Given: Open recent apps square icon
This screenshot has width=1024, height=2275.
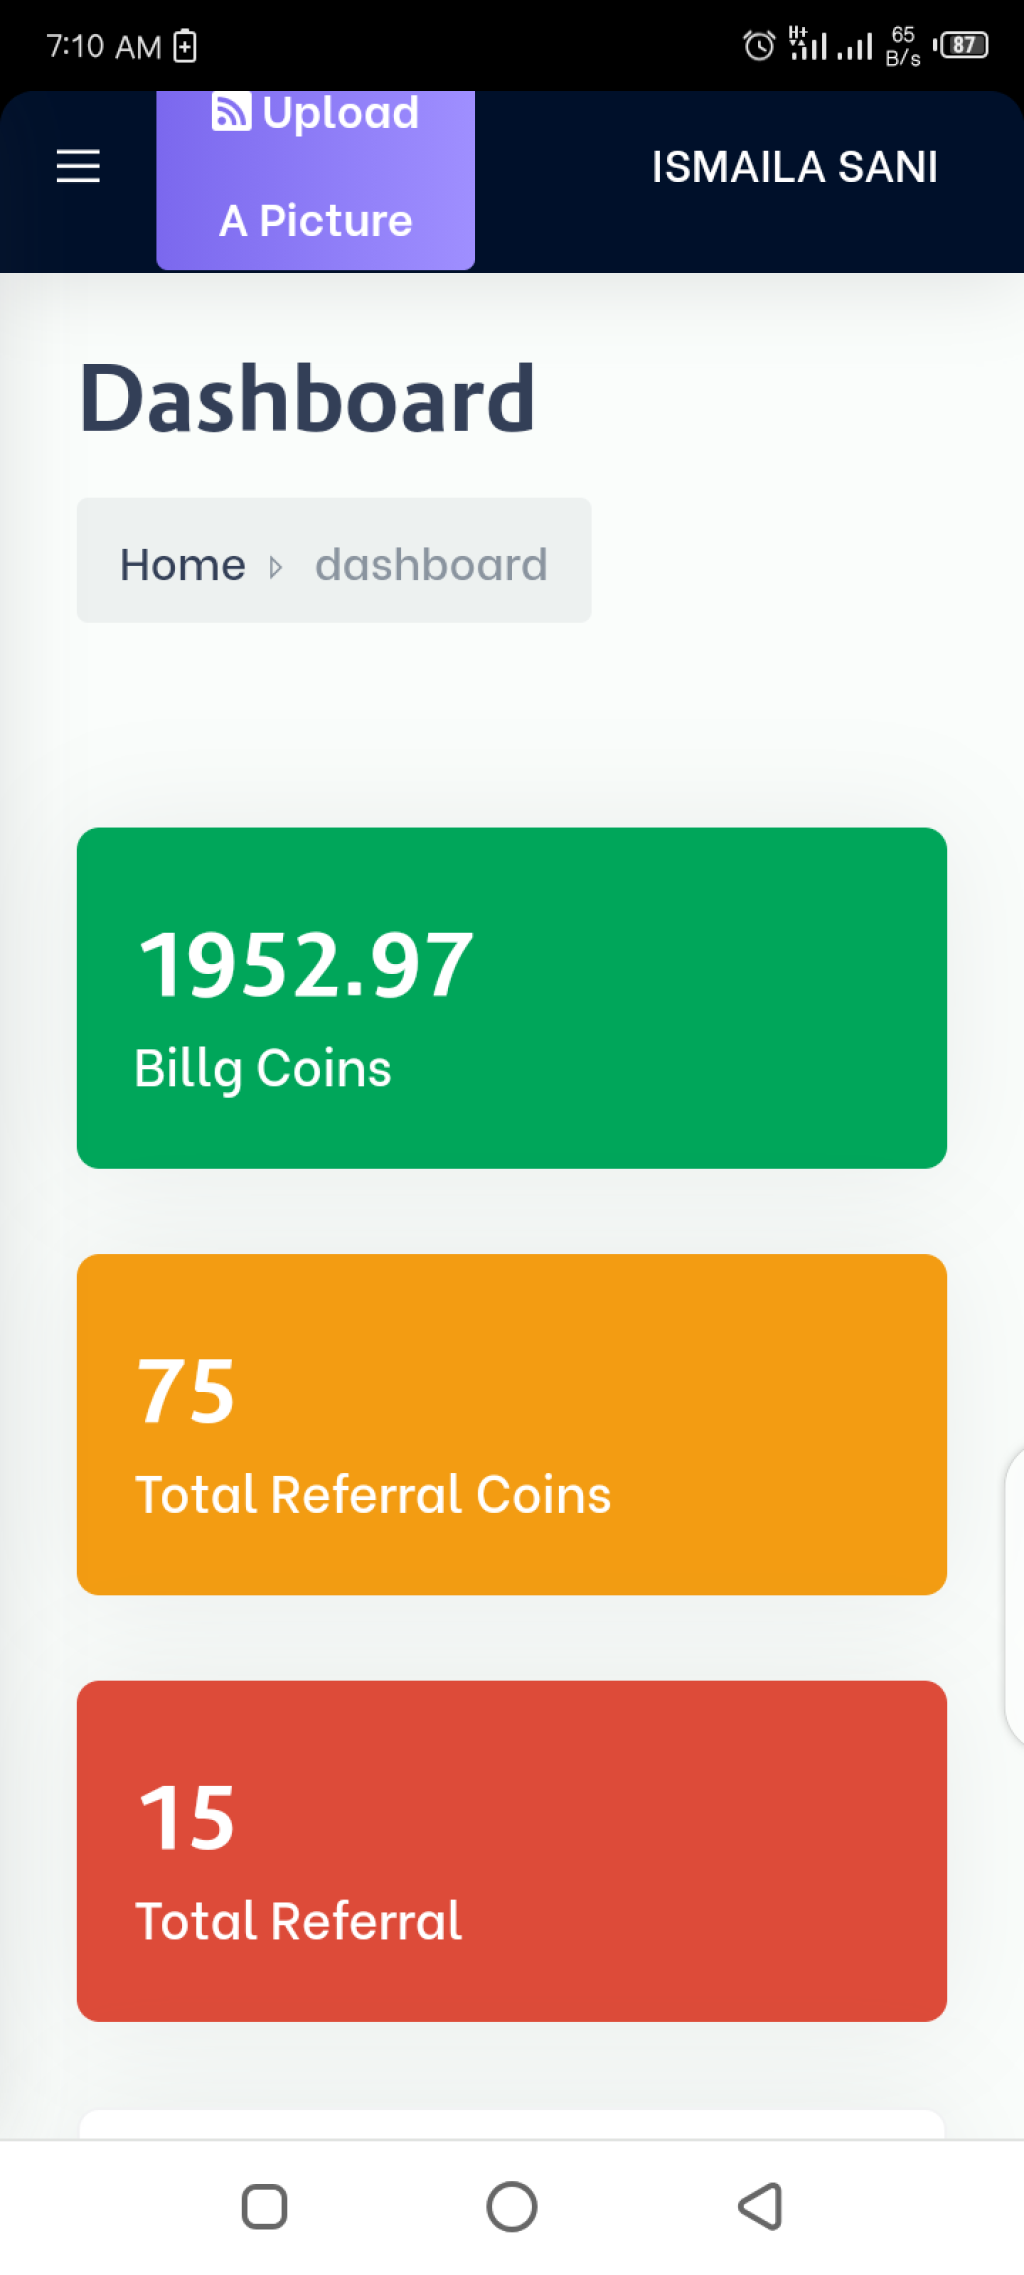Looking at the screenshot, I should [x=265, y=2206].
